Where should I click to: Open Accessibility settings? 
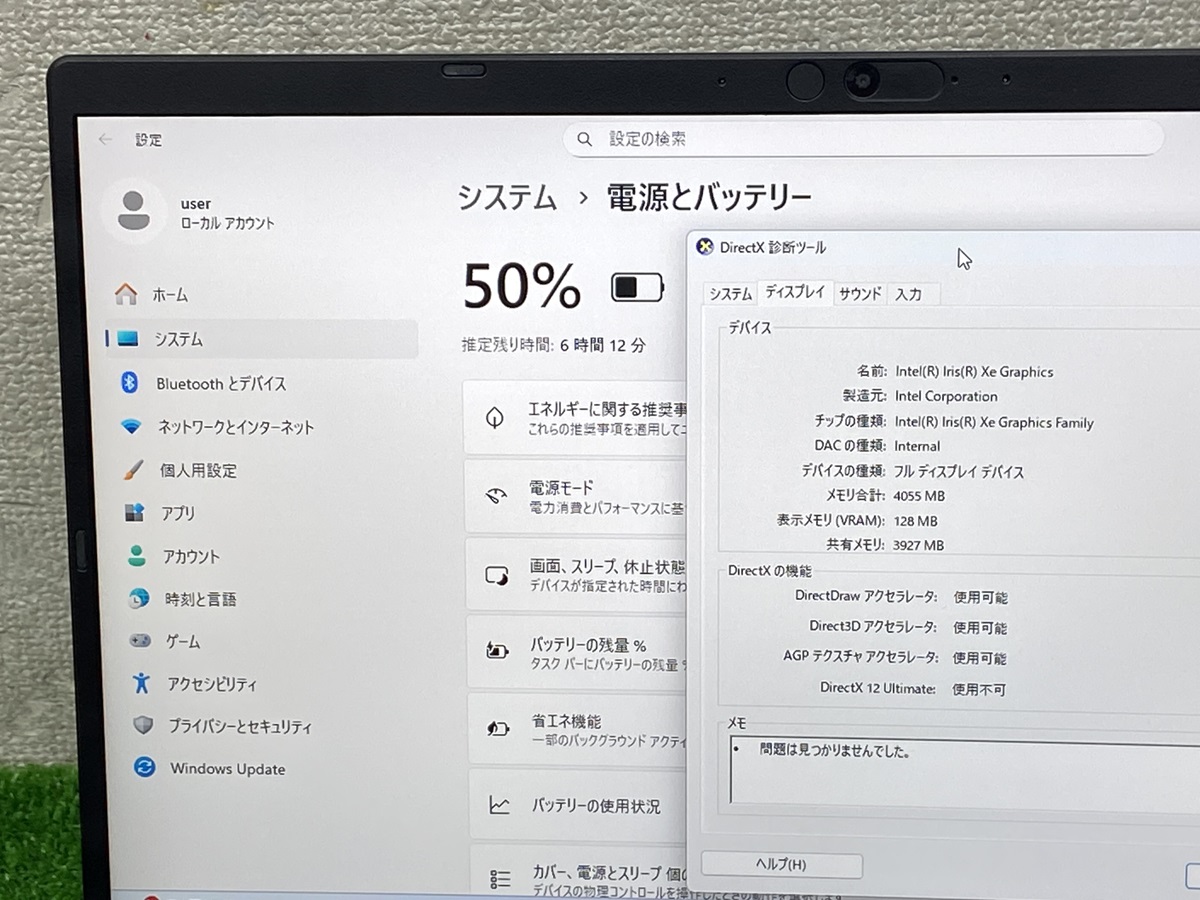point(211,684)
